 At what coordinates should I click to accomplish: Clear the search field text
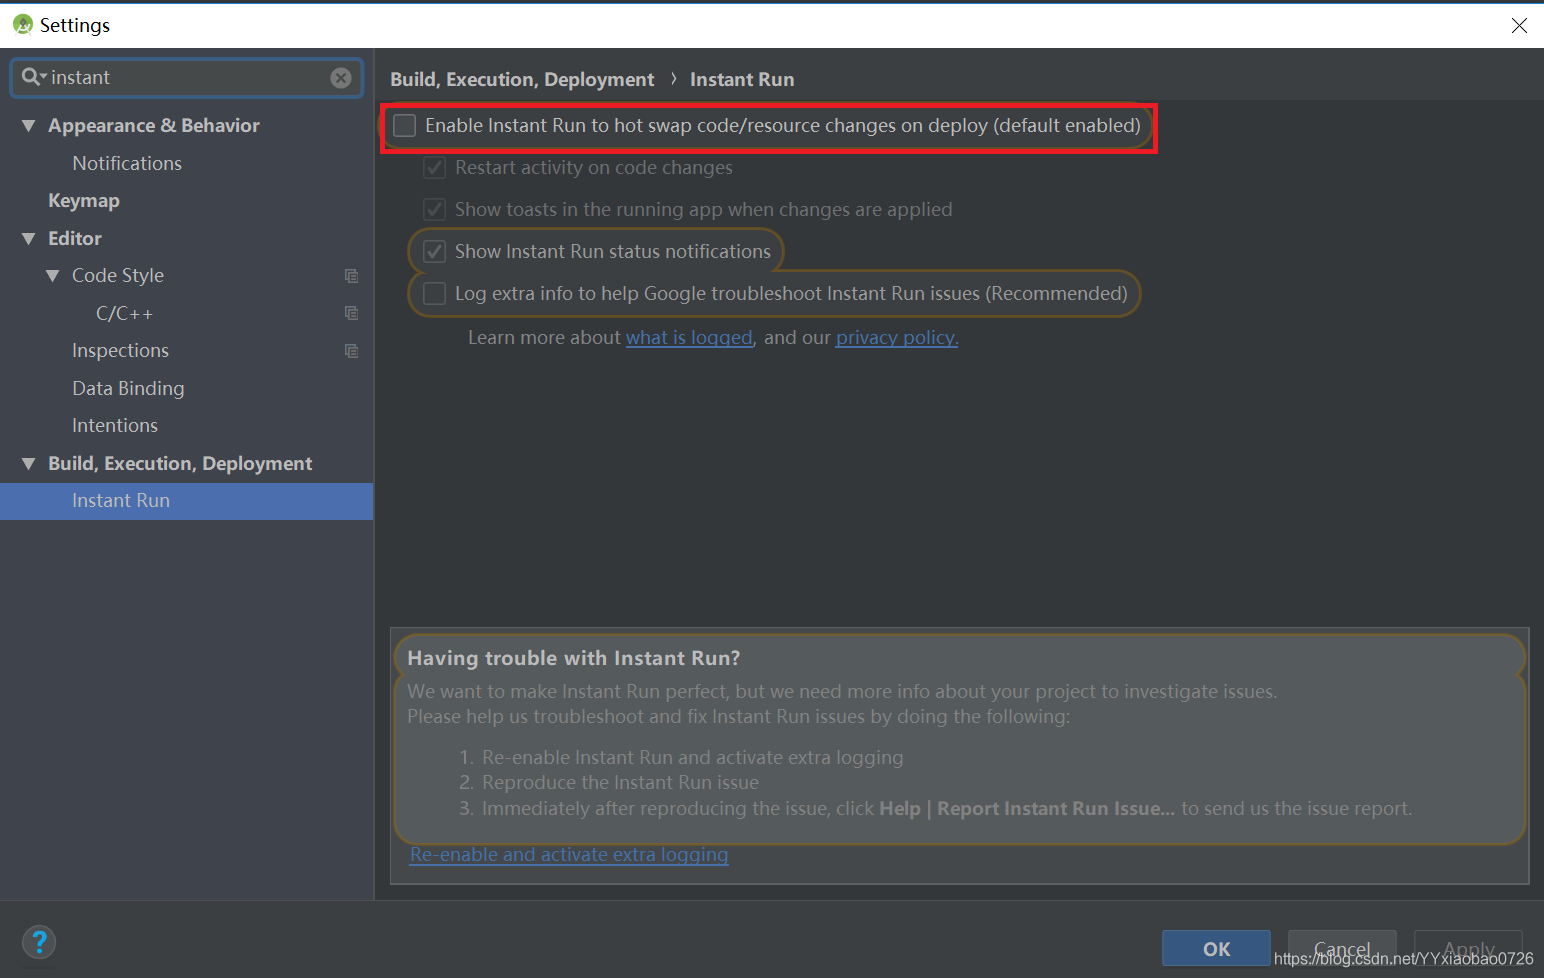pyautogui.click(x=341, y=78)
